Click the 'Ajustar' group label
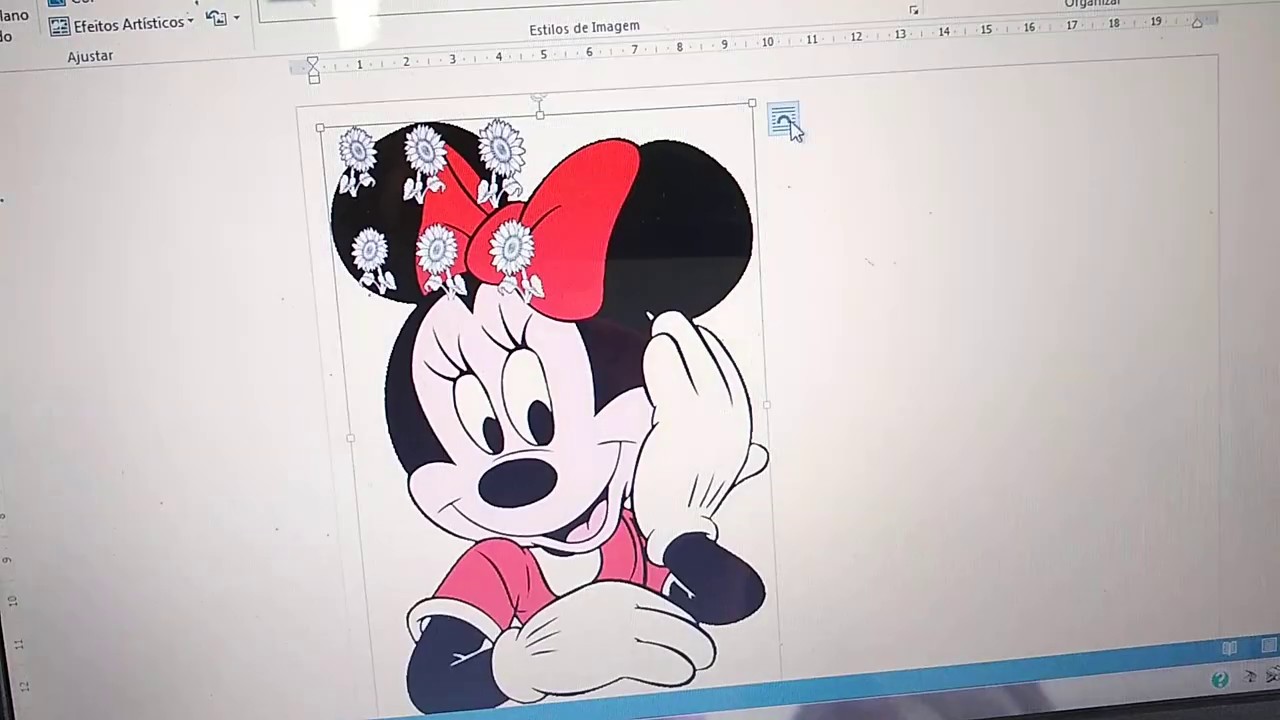 (90, 56)
